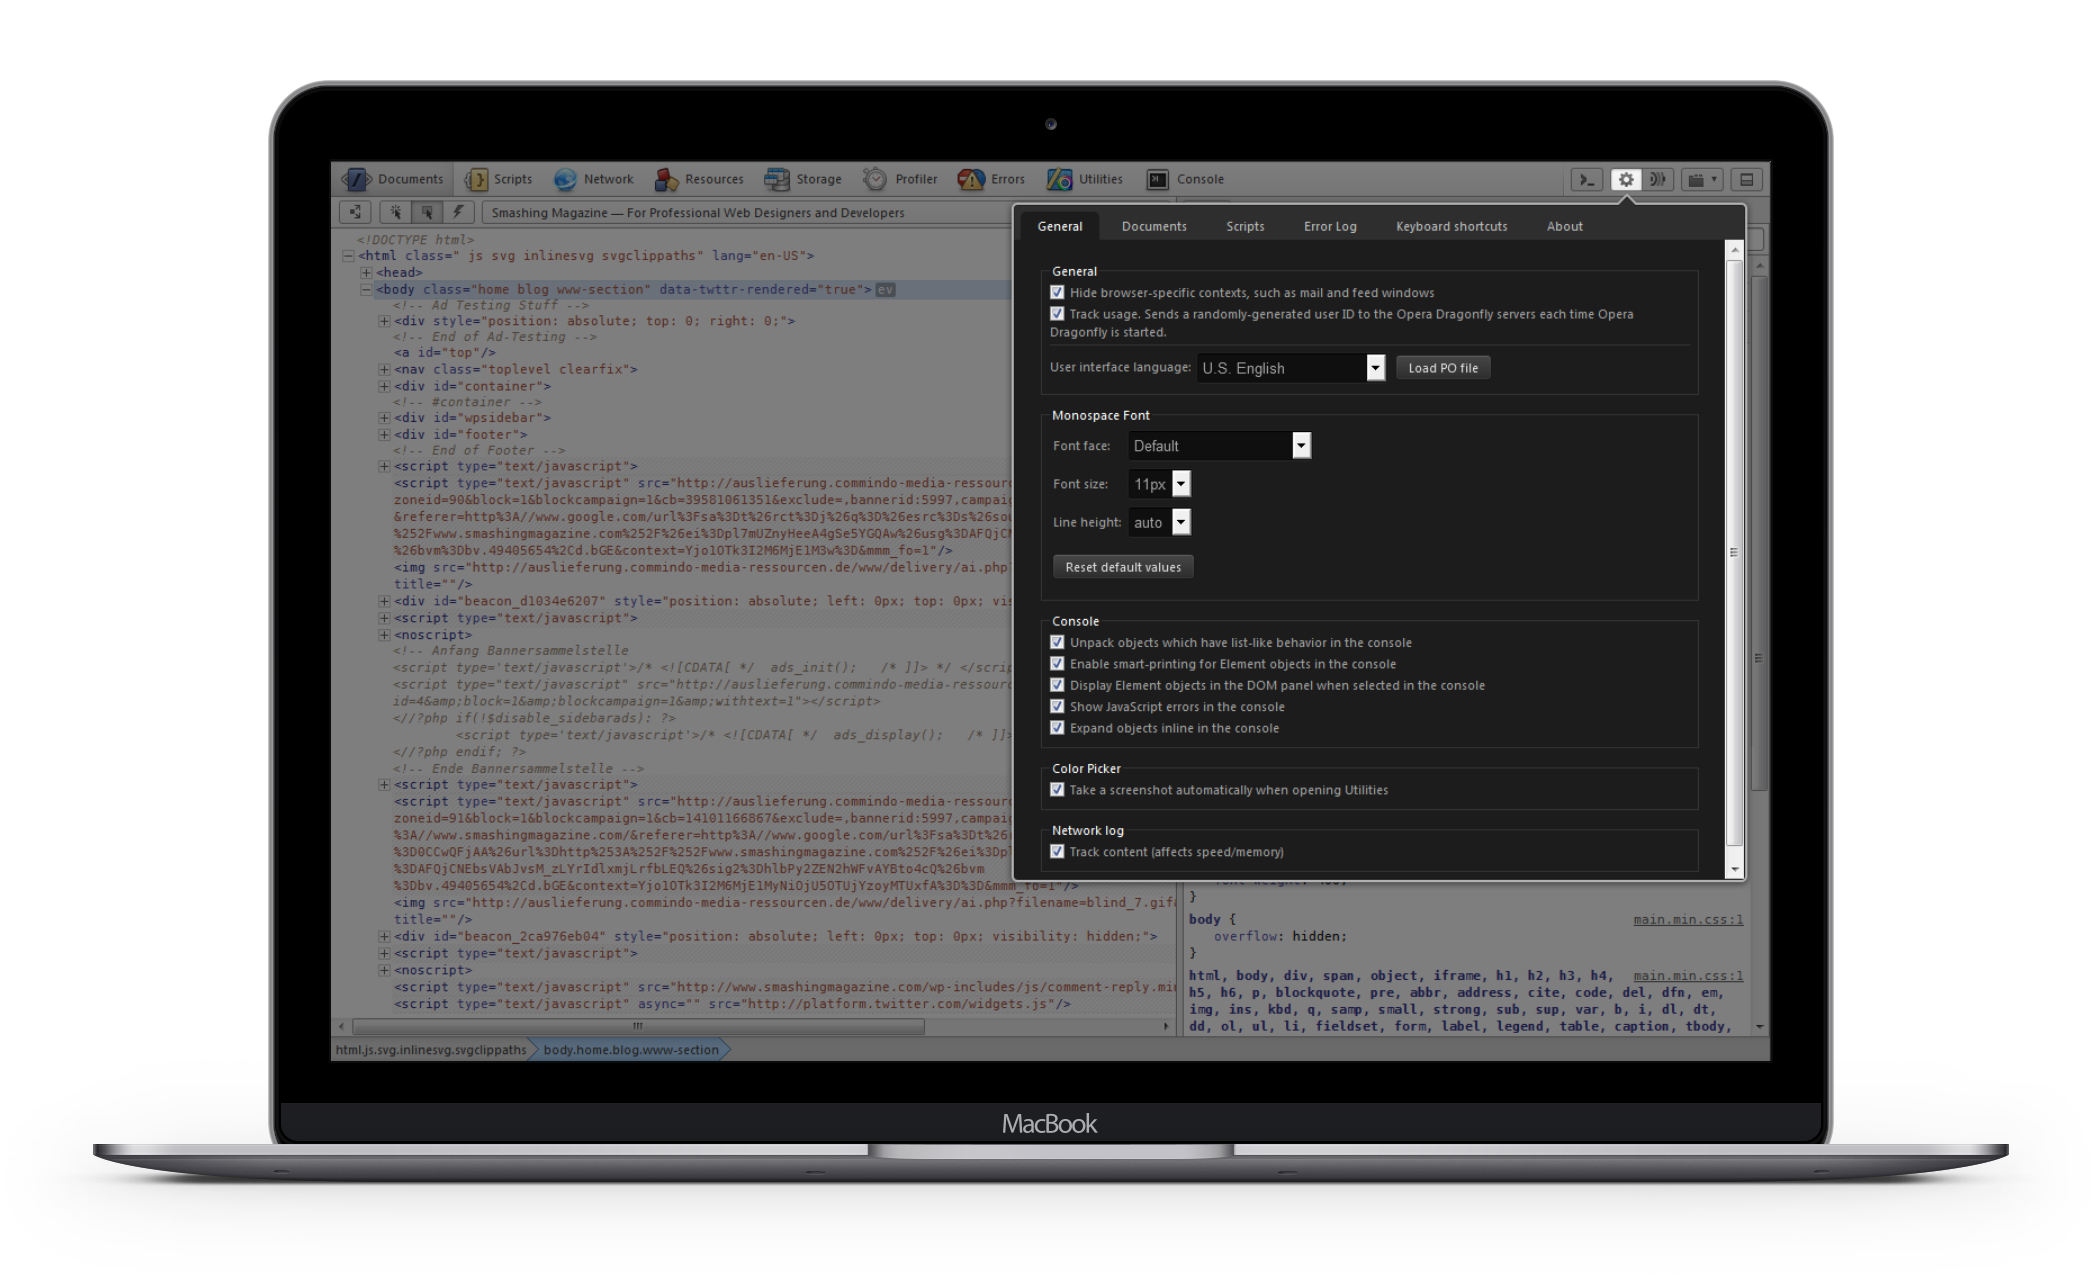This screenshot has width=2100, height=1280.
Task: Open the Scripts panel icon
Action: click(x=477, y=179)
